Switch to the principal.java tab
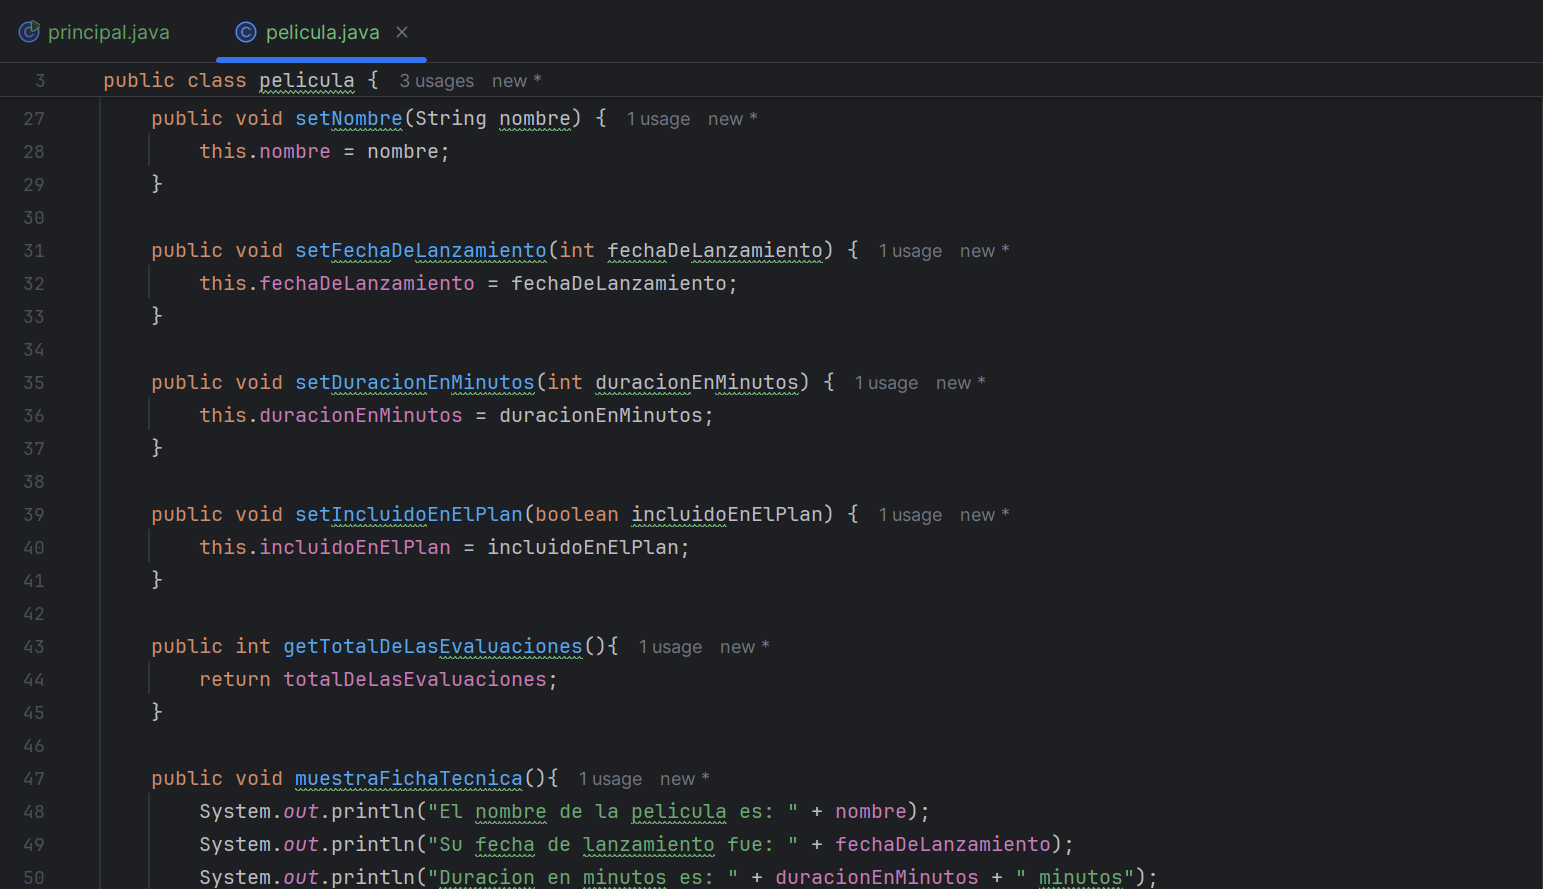This screenshot has height=889, width=1543. click(95, 32)
